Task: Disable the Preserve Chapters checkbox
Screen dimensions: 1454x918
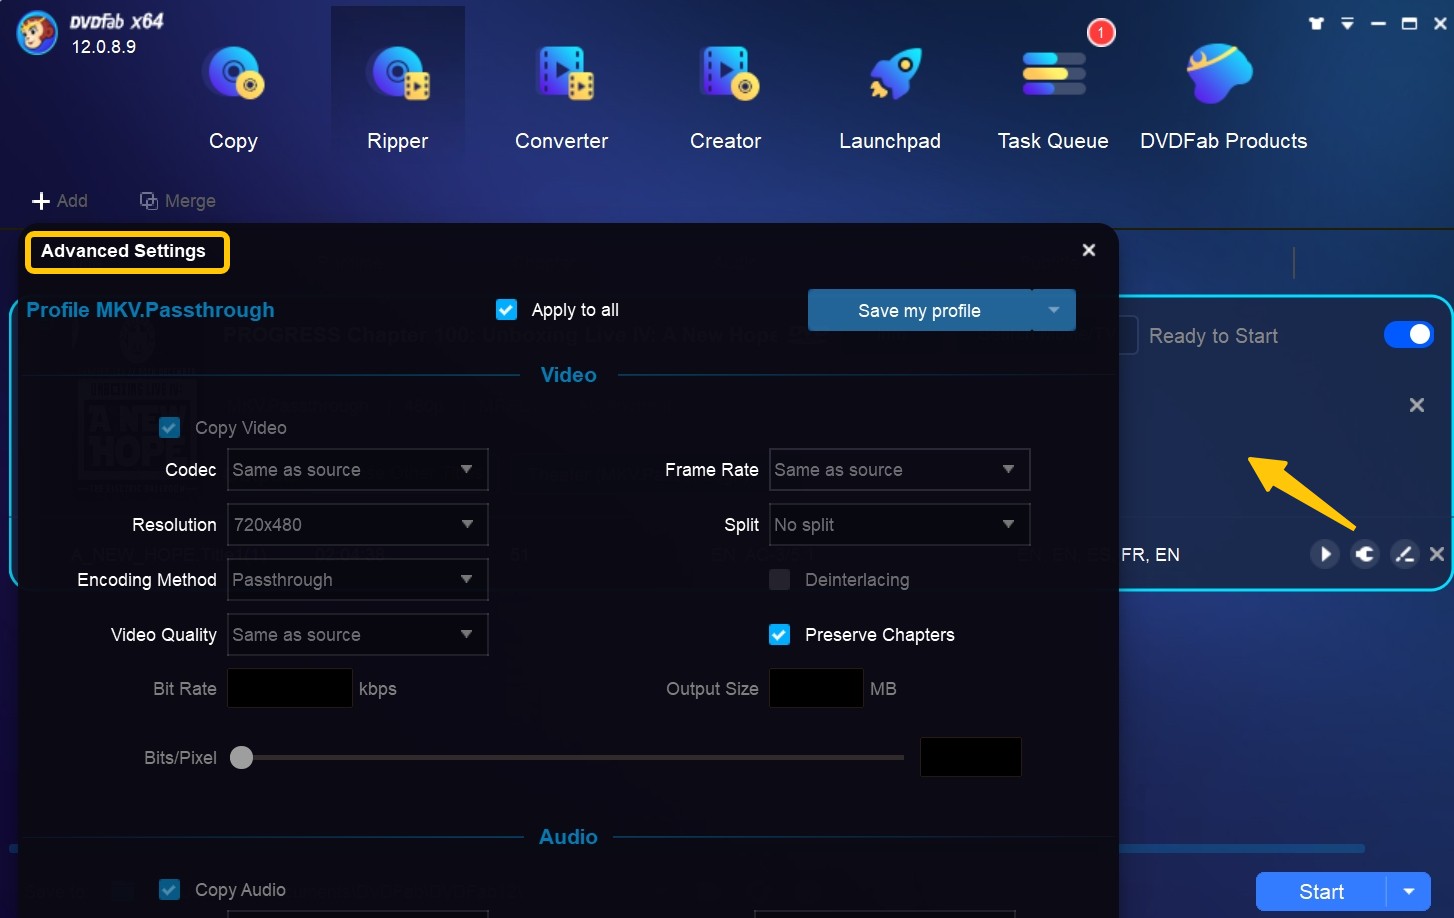Action: tap(780, 635)
